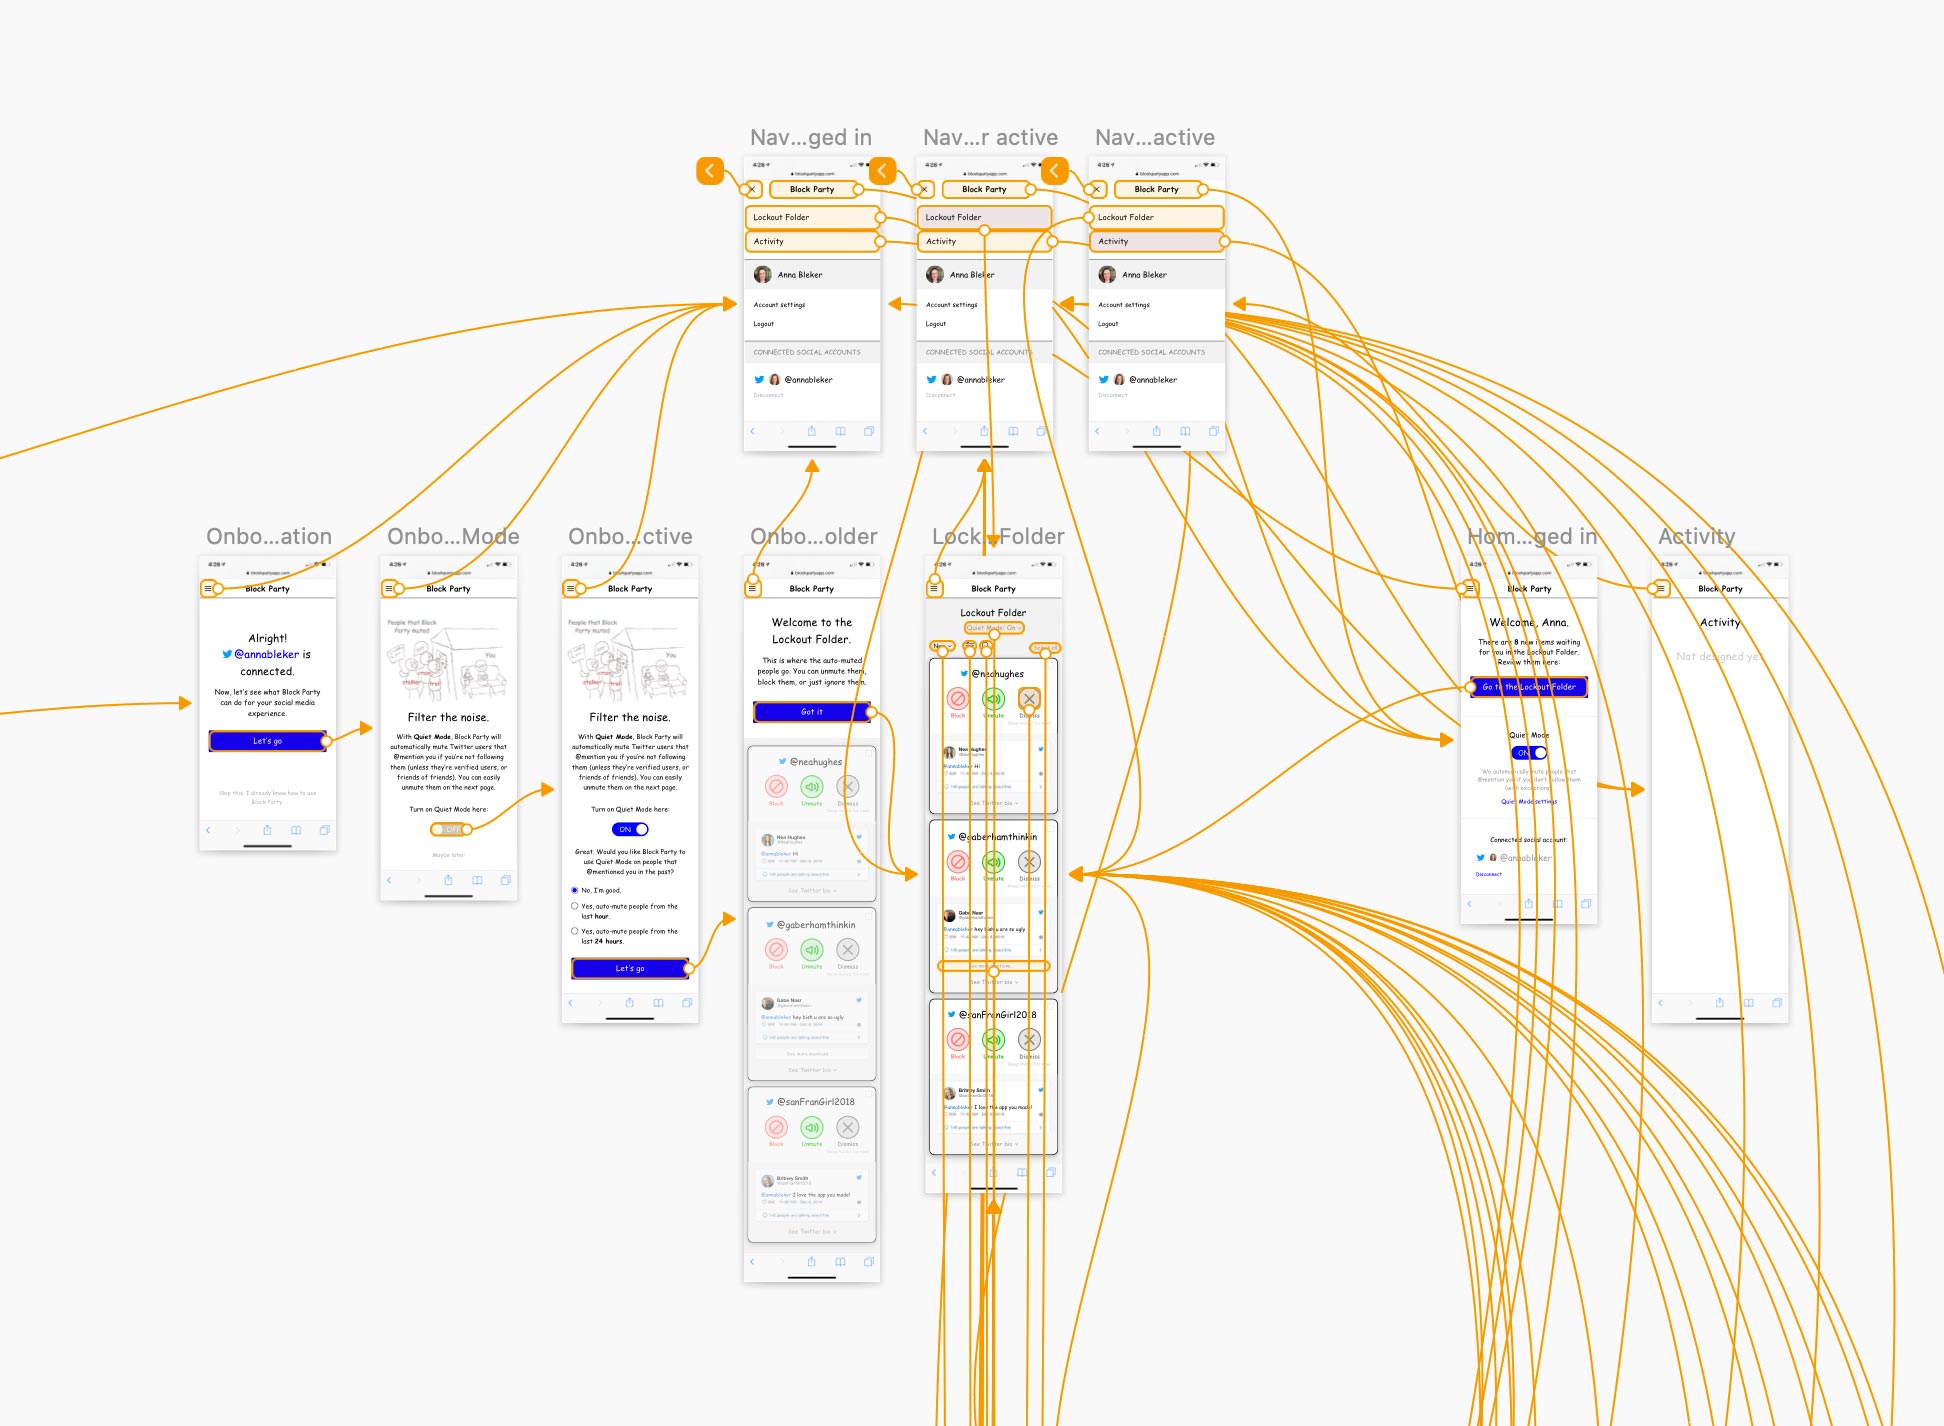Click the Safari tabs icon on the Lockout Folder screen
This screenshot has width=1944, height=1426.
[1051, 1170]
